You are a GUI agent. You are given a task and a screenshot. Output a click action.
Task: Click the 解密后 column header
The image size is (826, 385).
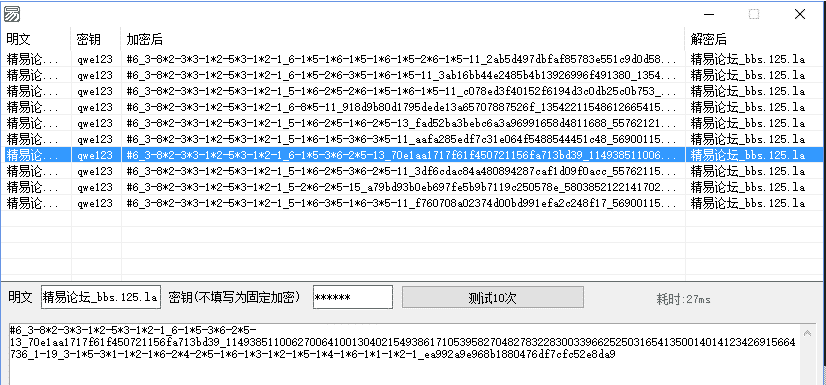point(754,39)
